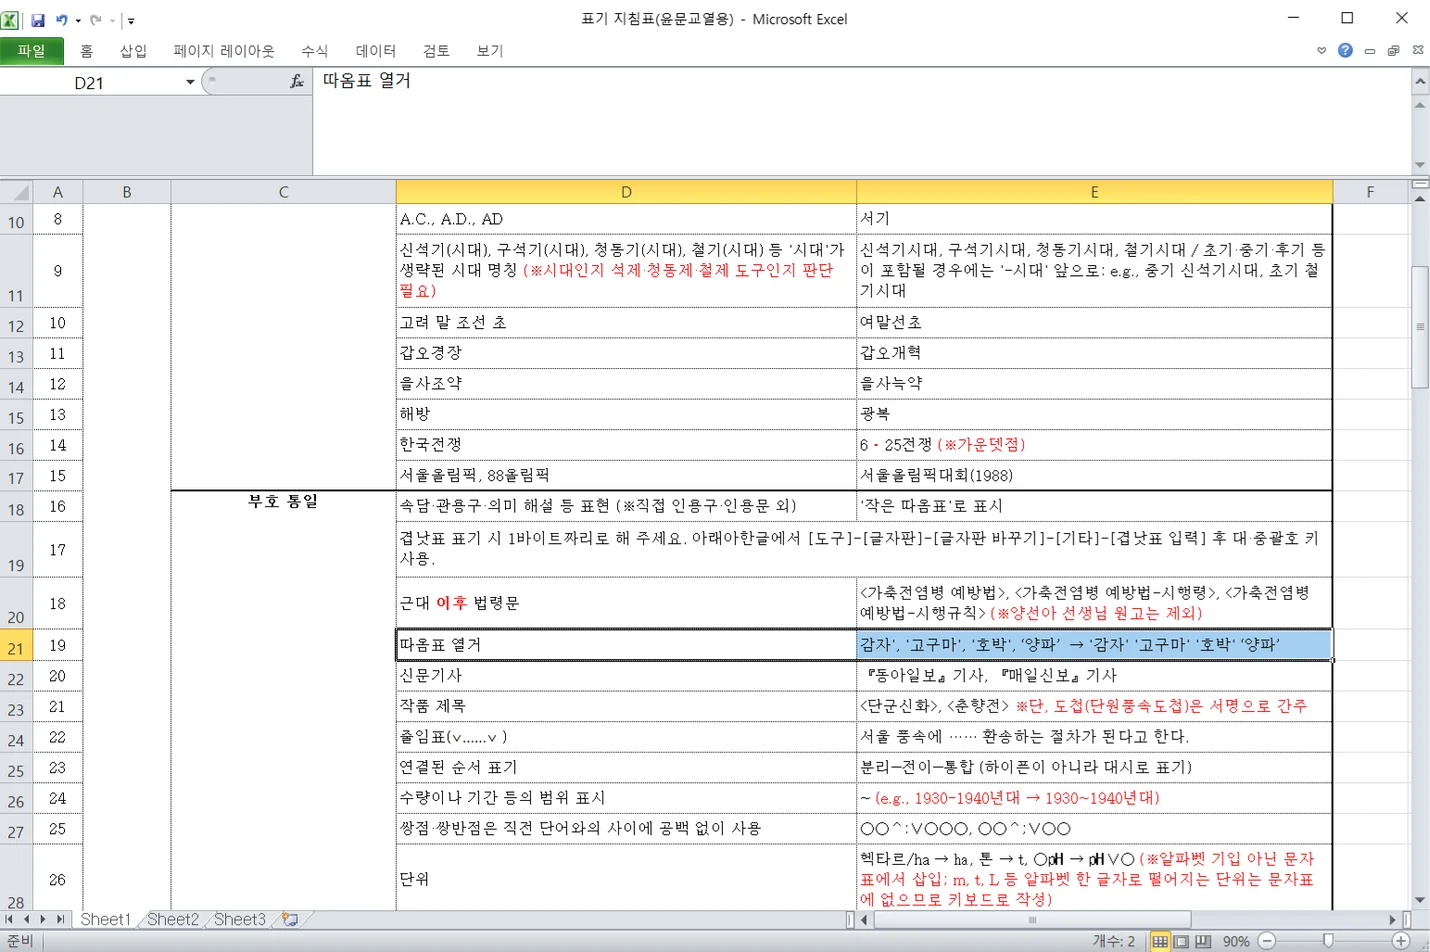Click the Insert Function fx icon
The width and height of the screenshot is (1430, 952).
click(x=296, y=82)
